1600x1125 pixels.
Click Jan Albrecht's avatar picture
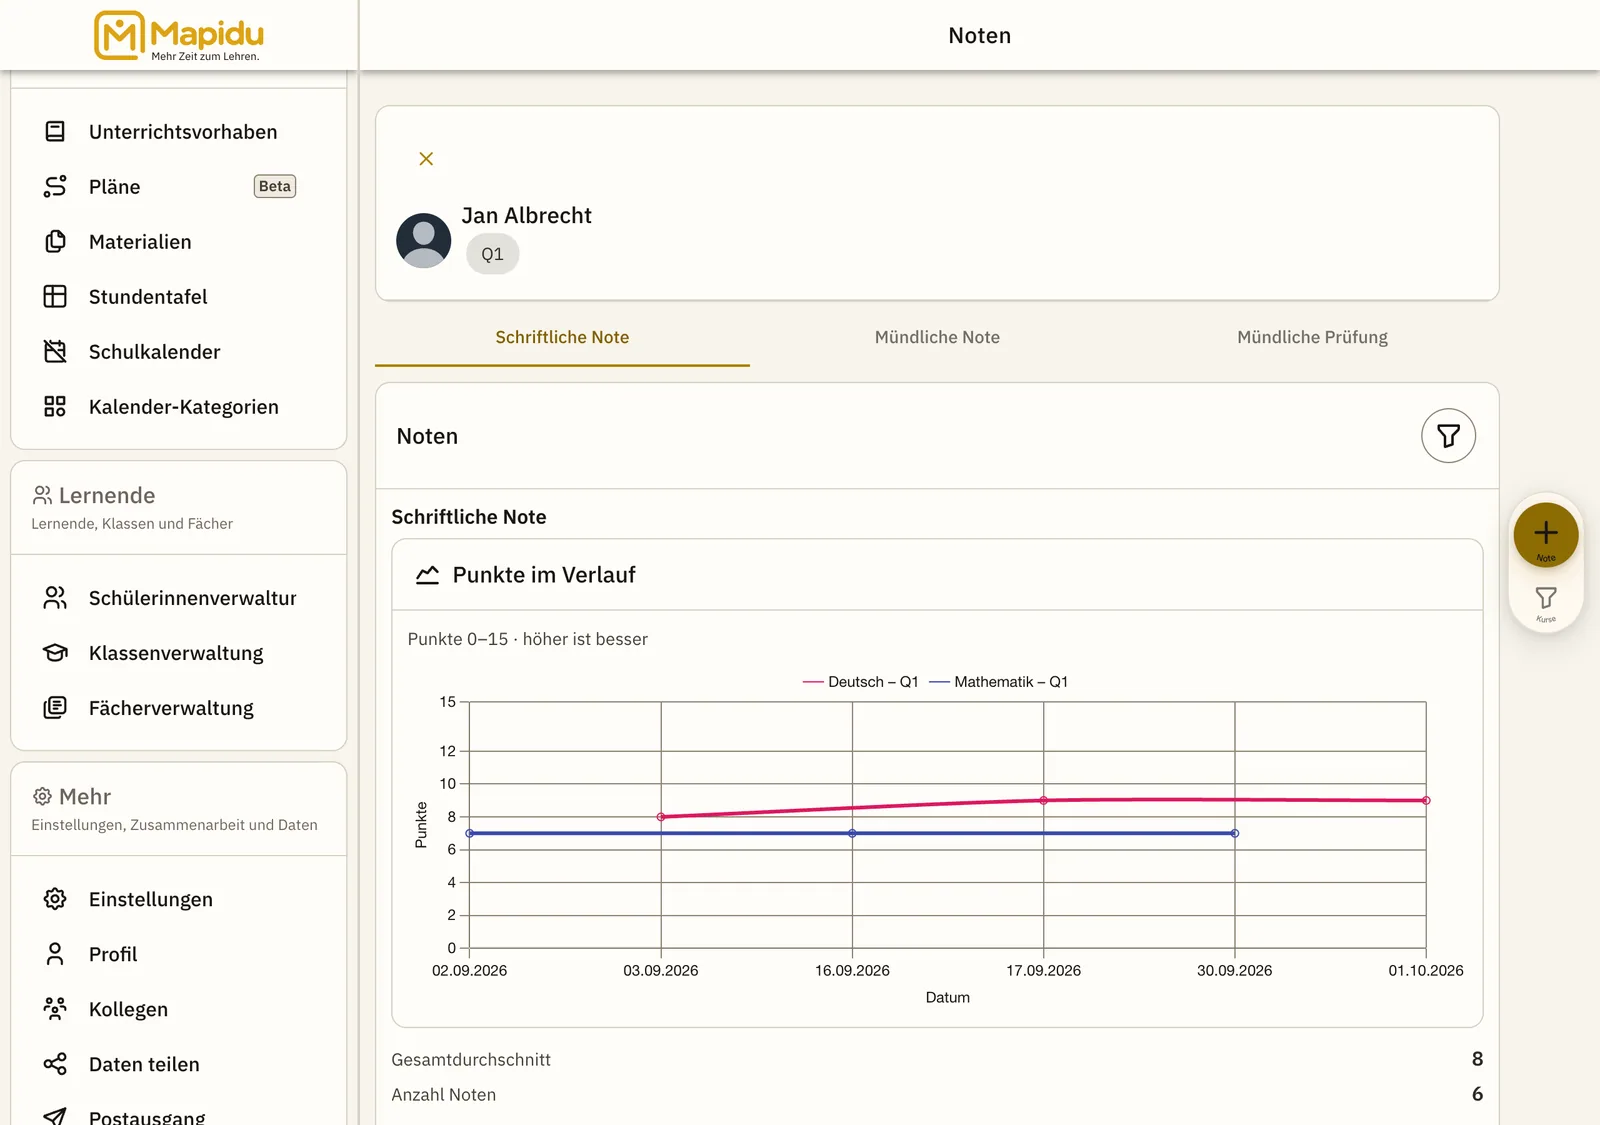pos(424,240)
